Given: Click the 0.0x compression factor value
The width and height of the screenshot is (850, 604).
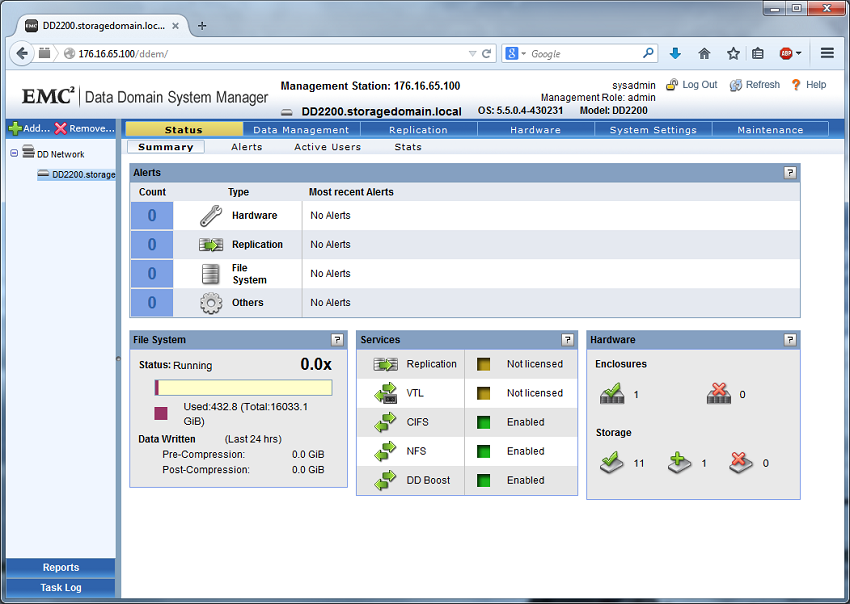Looking at the screenshot, I should point(316,364).
